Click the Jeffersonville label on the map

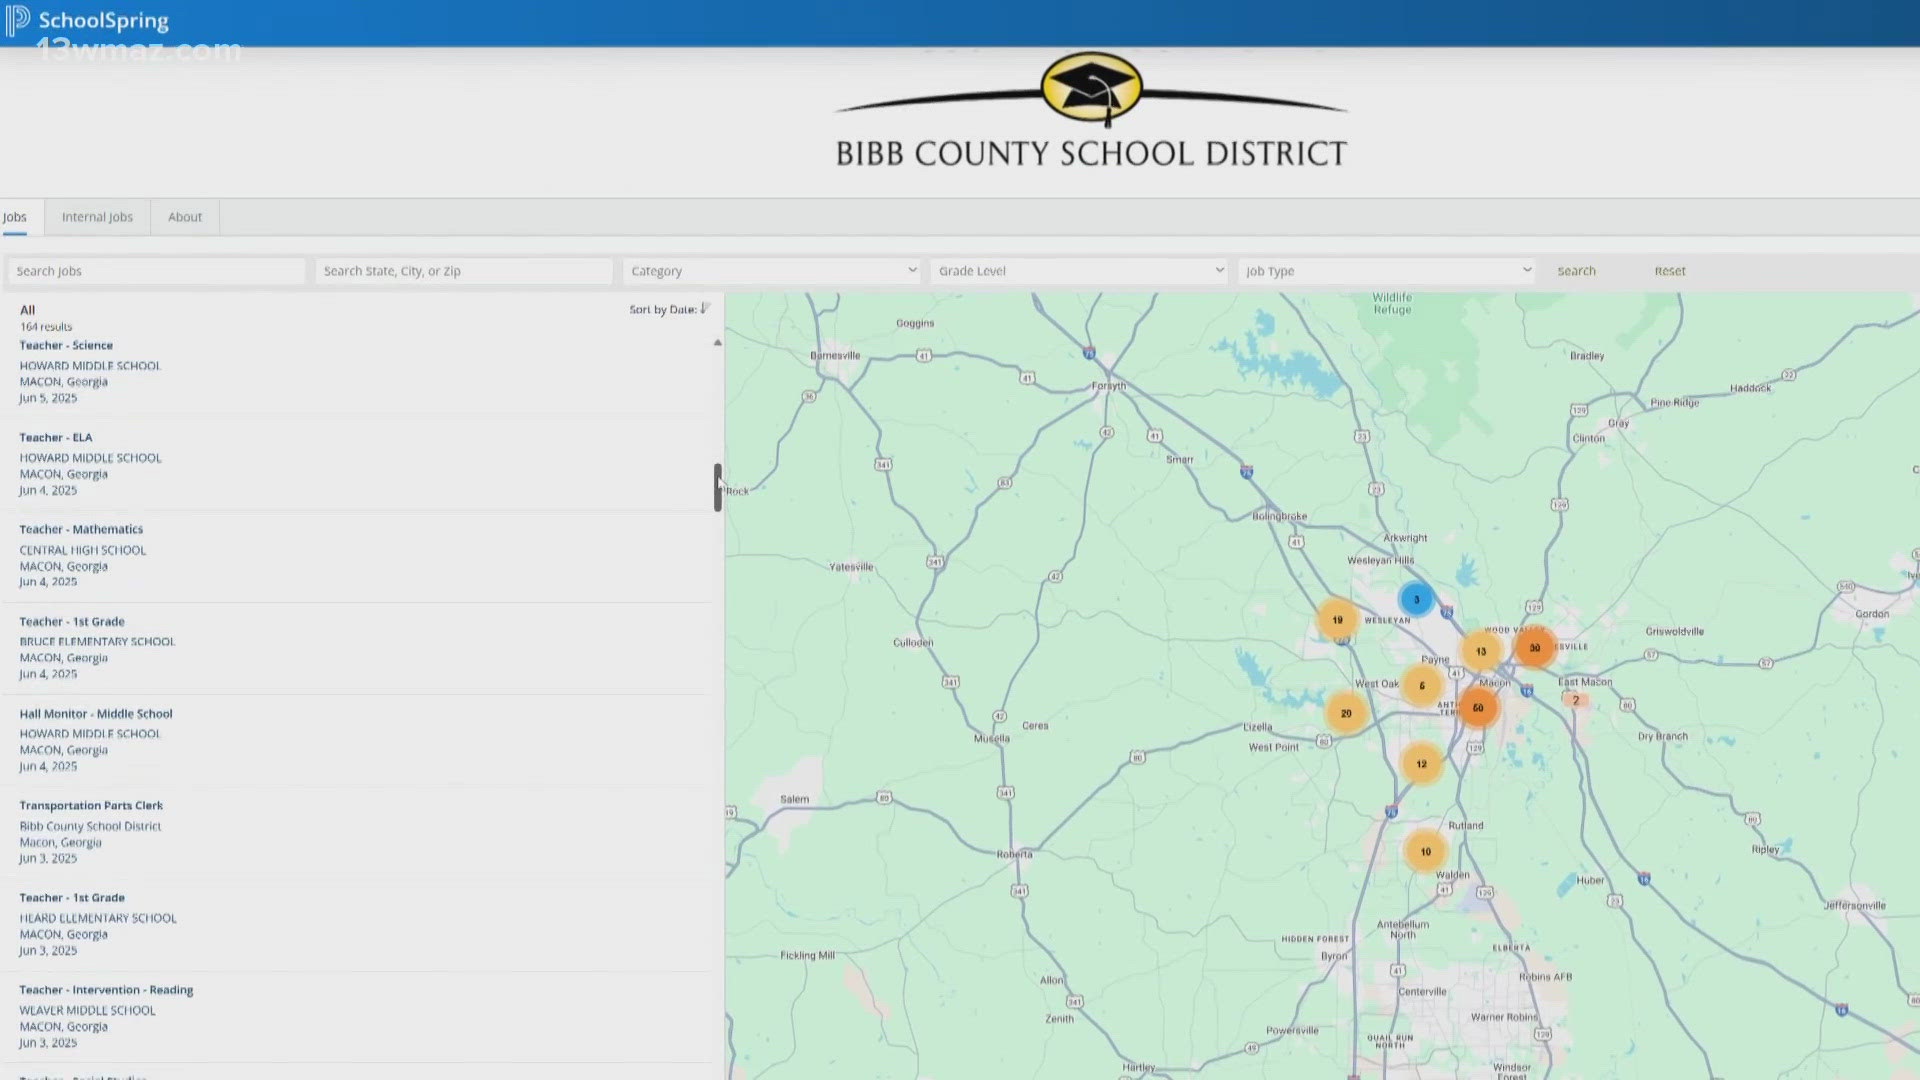pos(1855,905)
